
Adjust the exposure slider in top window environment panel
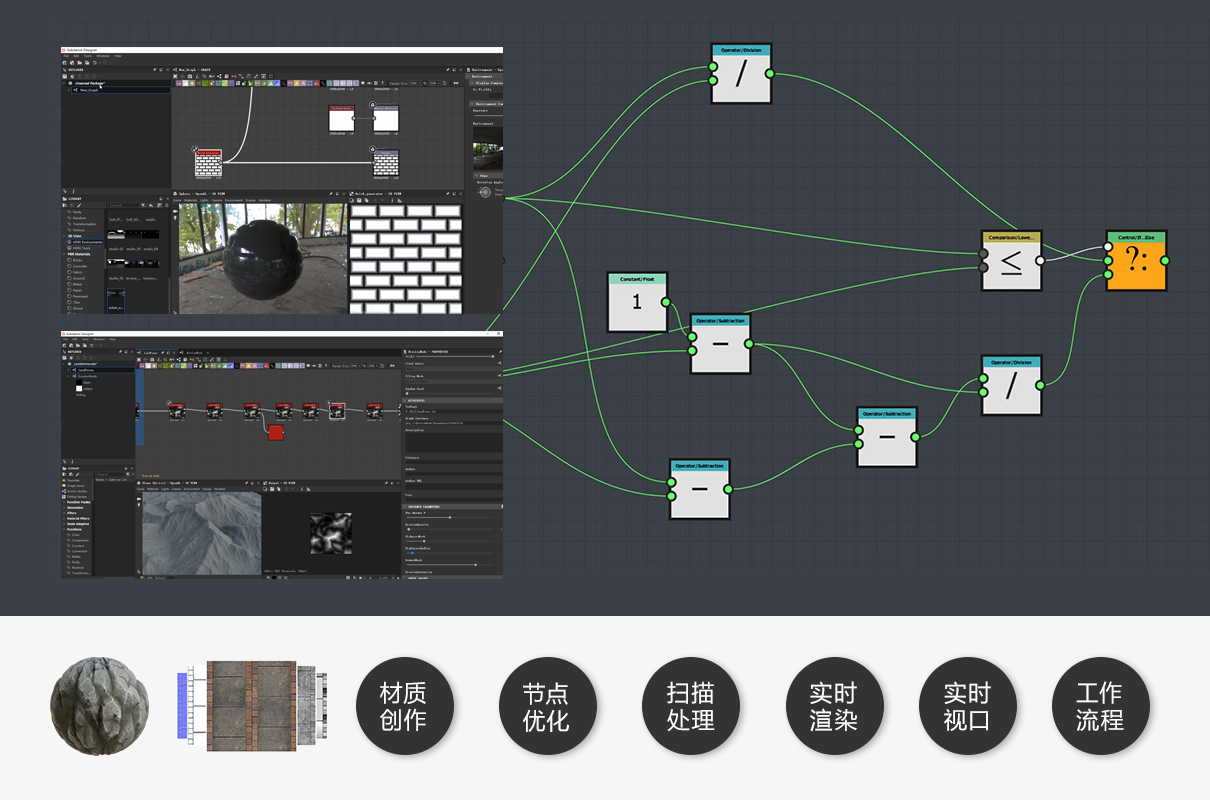pos(489,115)
